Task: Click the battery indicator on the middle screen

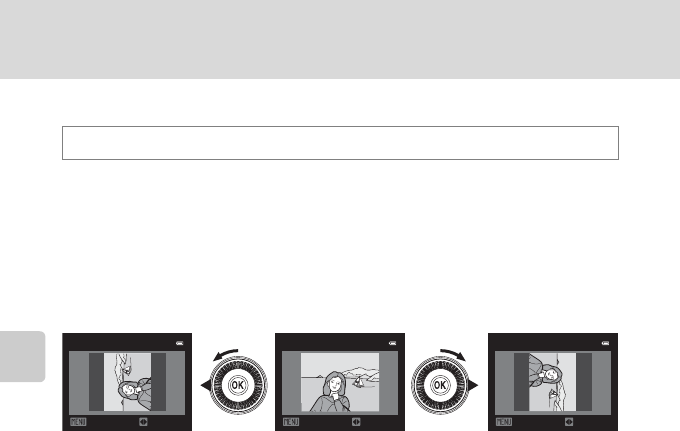Action: 392,343
